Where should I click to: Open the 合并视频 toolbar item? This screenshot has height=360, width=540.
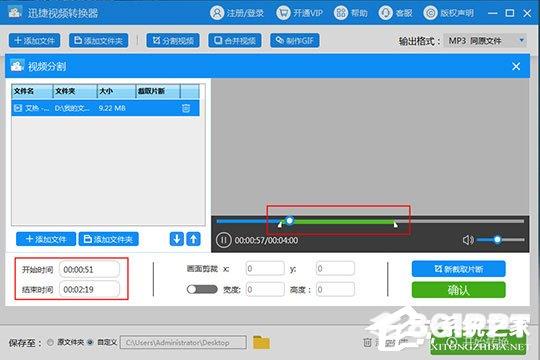(235, 41)
